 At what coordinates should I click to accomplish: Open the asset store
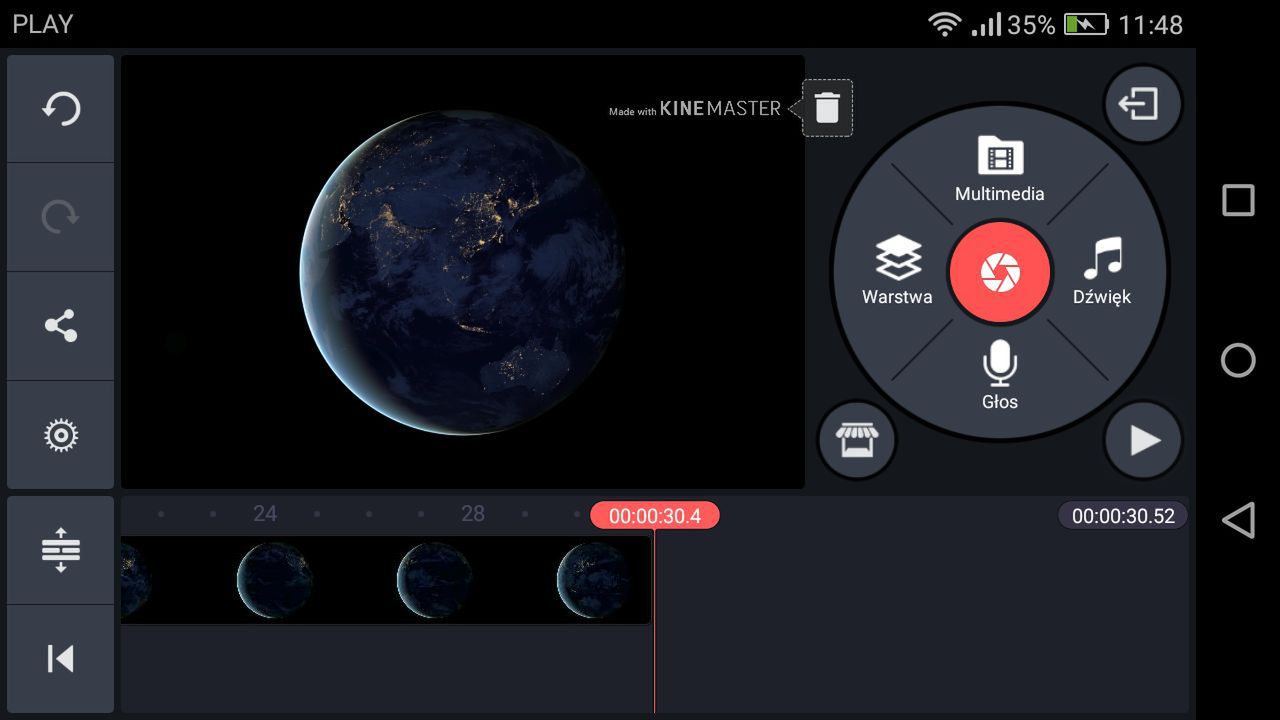857,440
